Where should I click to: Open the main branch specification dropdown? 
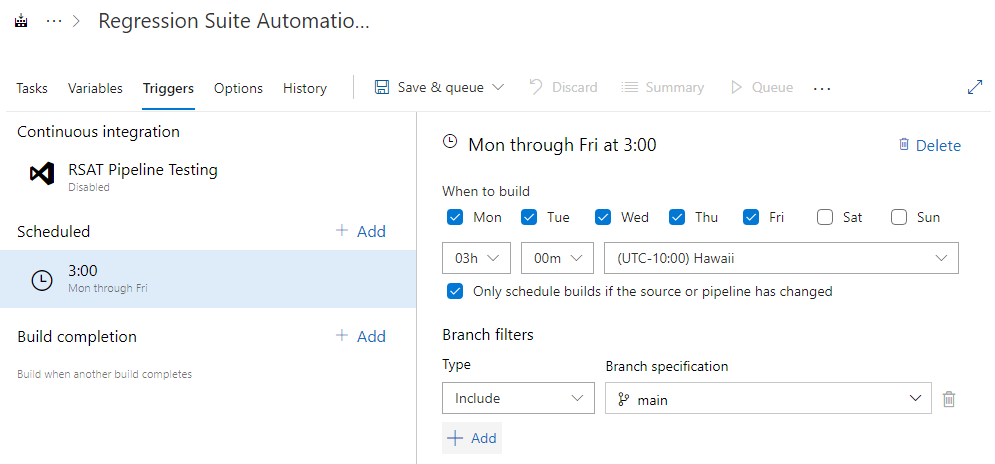coord(768,398)
